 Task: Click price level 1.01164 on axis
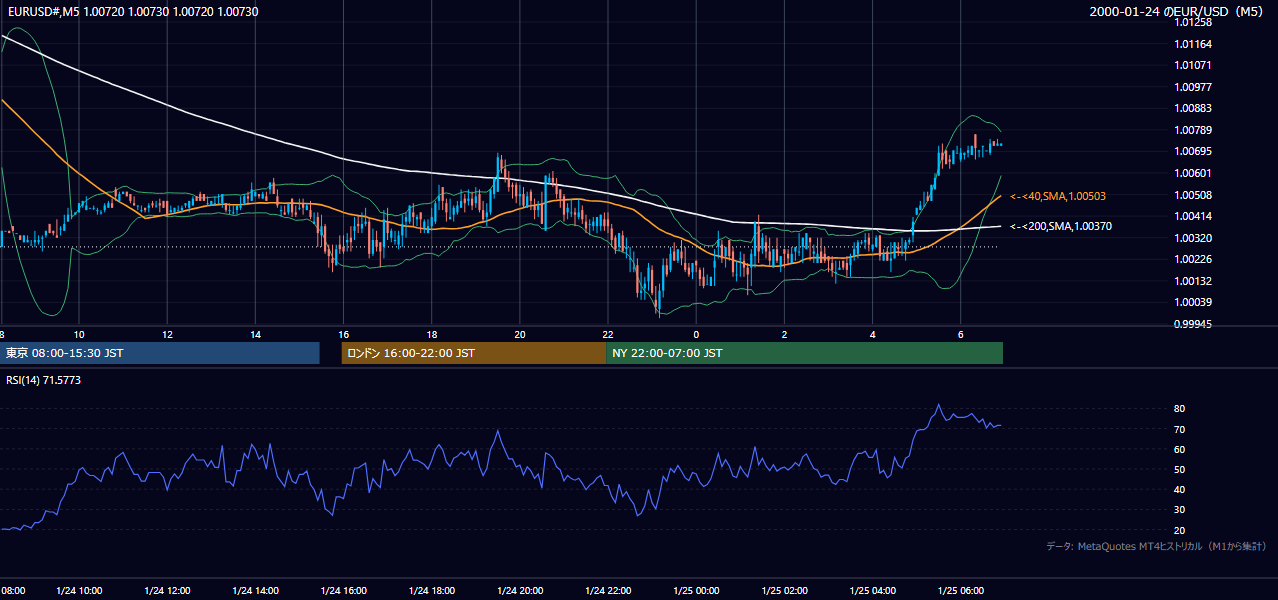click(1193, 44)
